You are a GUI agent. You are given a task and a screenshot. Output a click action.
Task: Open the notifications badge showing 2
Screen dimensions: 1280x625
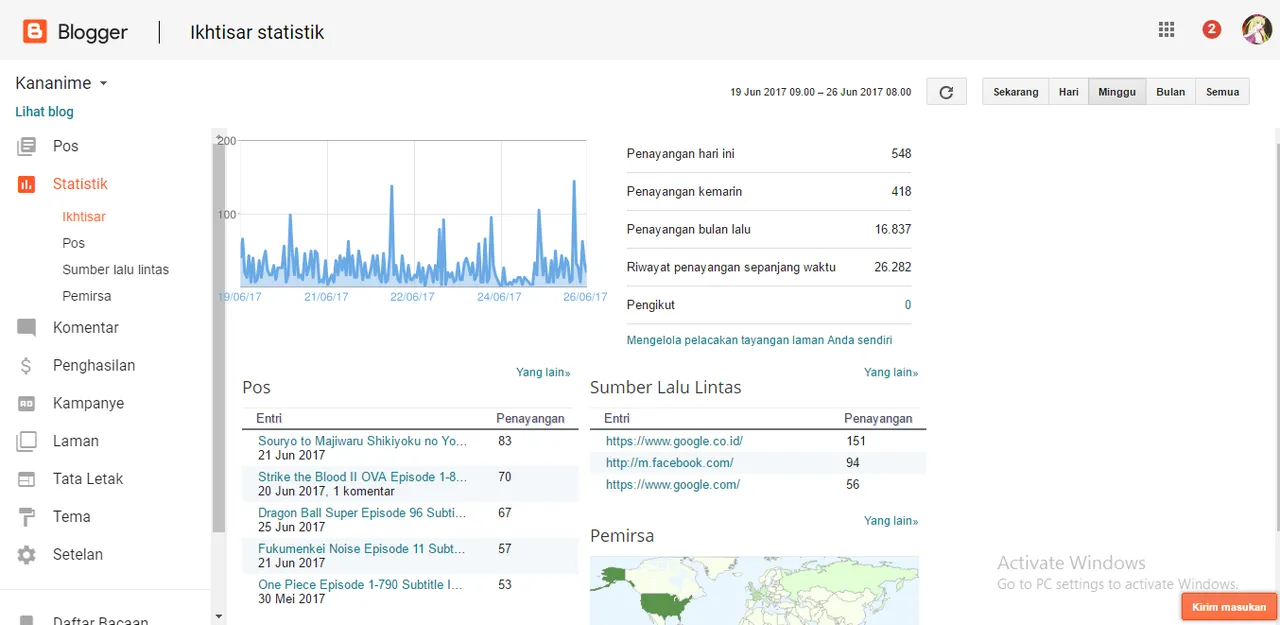click(x=1212, y=29)
